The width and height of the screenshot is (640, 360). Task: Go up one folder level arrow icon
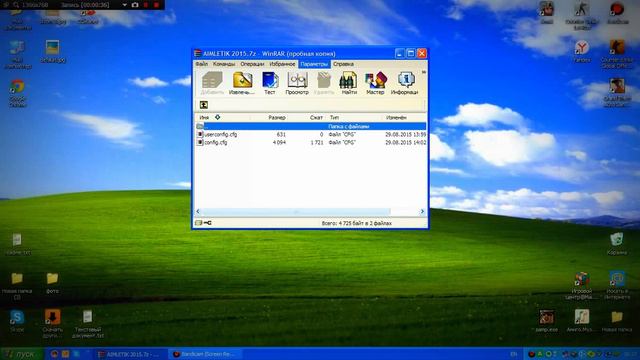point(204,105)
